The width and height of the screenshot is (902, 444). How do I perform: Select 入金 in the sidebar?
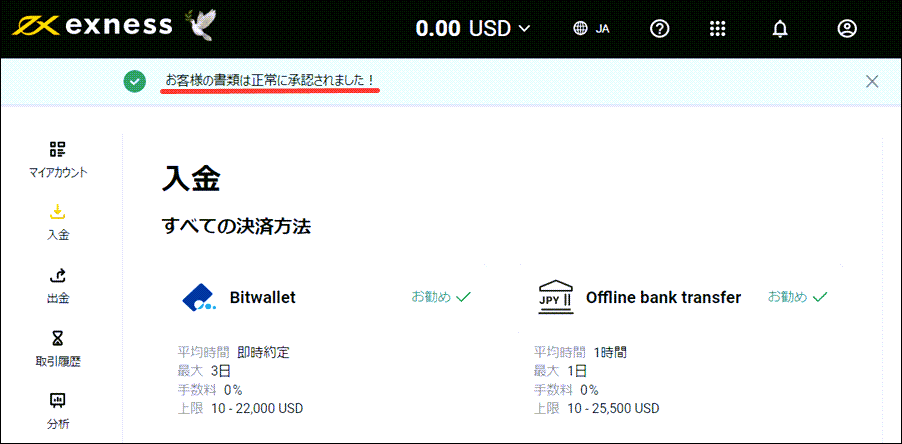click(58, 223)
